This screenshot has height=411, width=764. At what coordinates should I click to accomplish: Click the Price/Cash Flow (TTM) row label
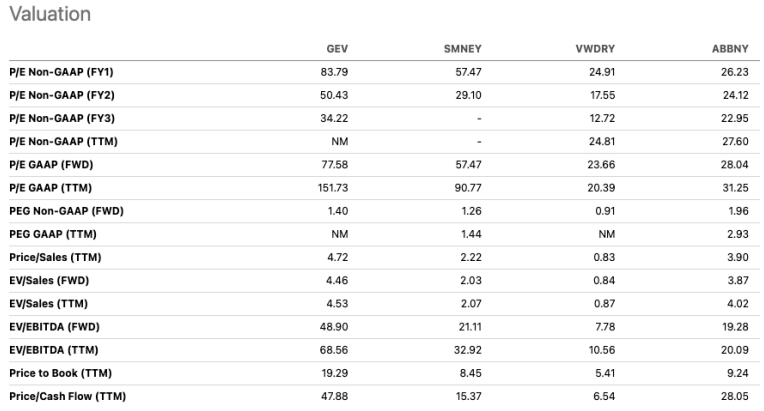point(65,396)
